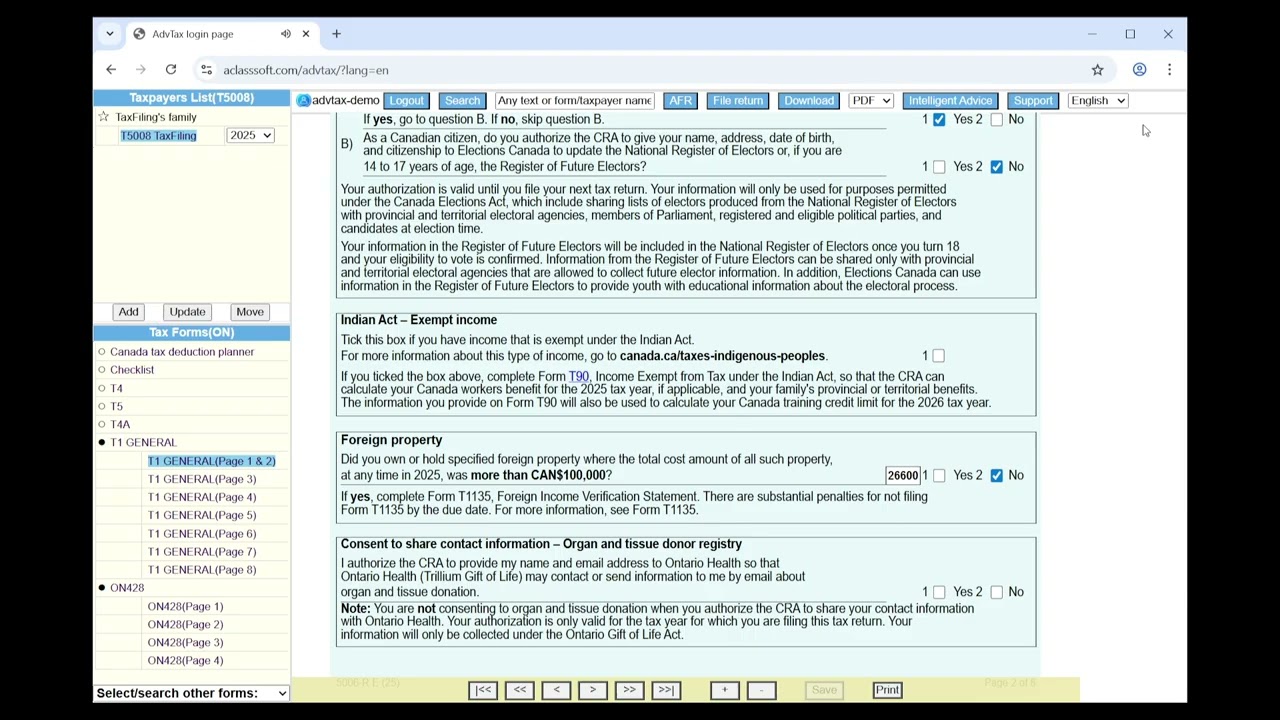Click Move taxpayer button
1280x720 pixels.
tap(250, 312)
